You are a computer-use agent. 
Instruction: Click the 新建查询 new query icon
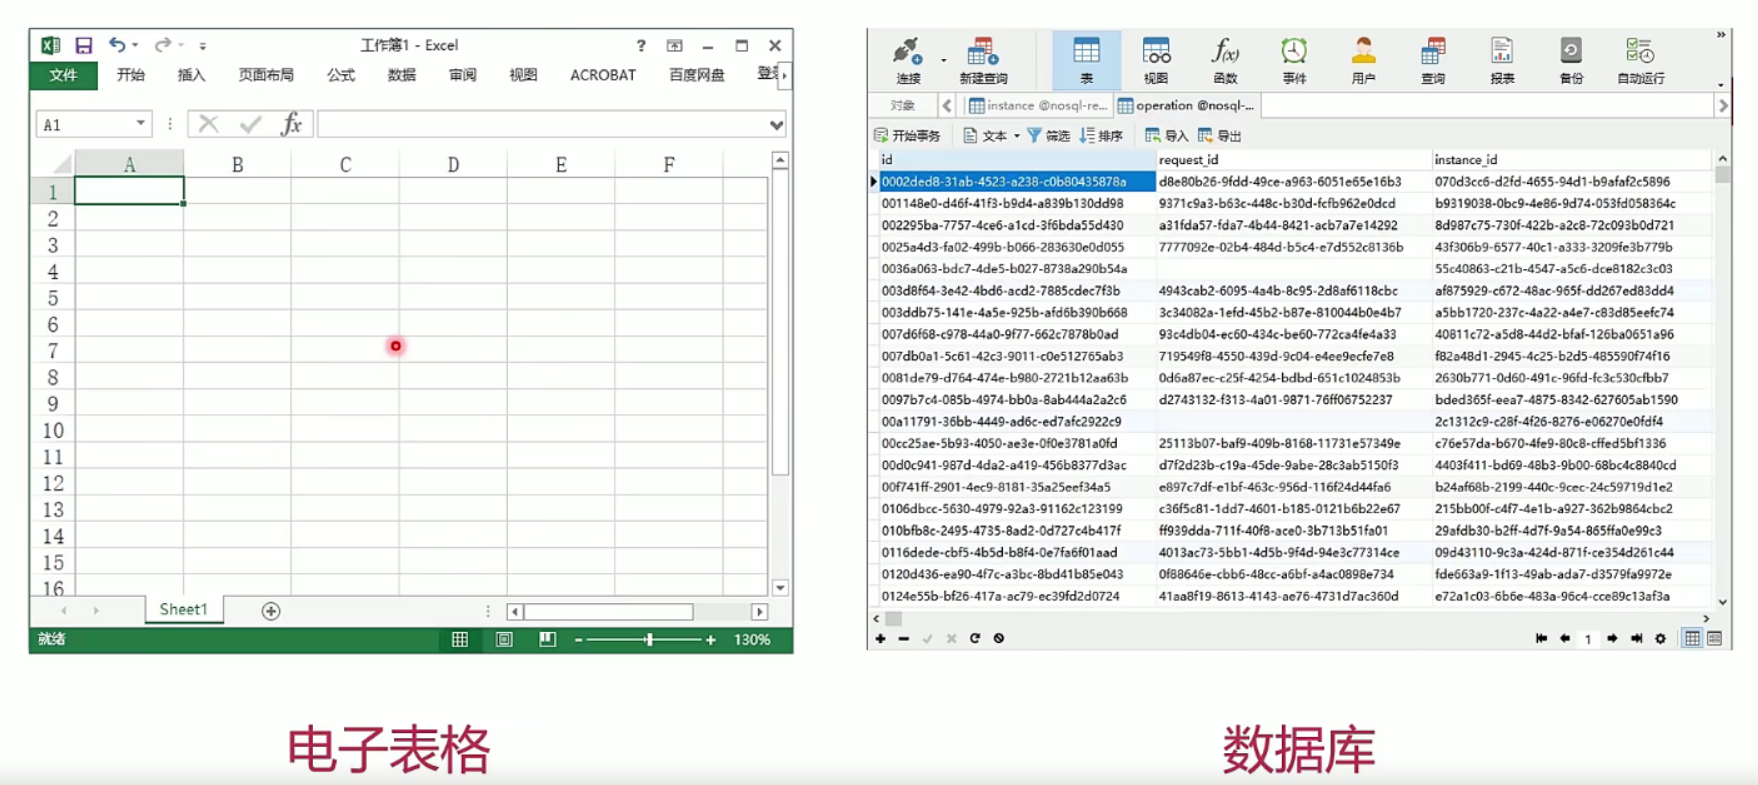983,59
